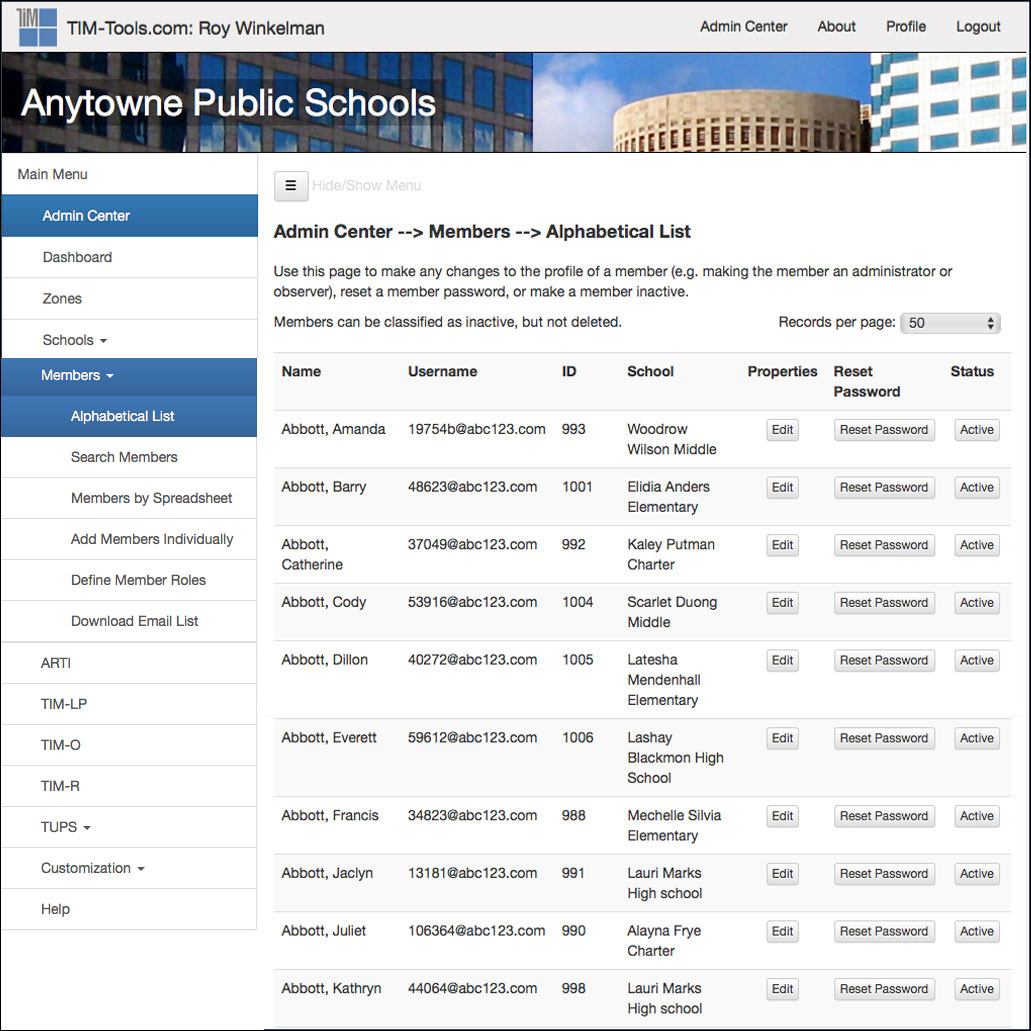Edit properties for Abbott, Dillon
The image size is (1031, 1031).
[782, 661]
